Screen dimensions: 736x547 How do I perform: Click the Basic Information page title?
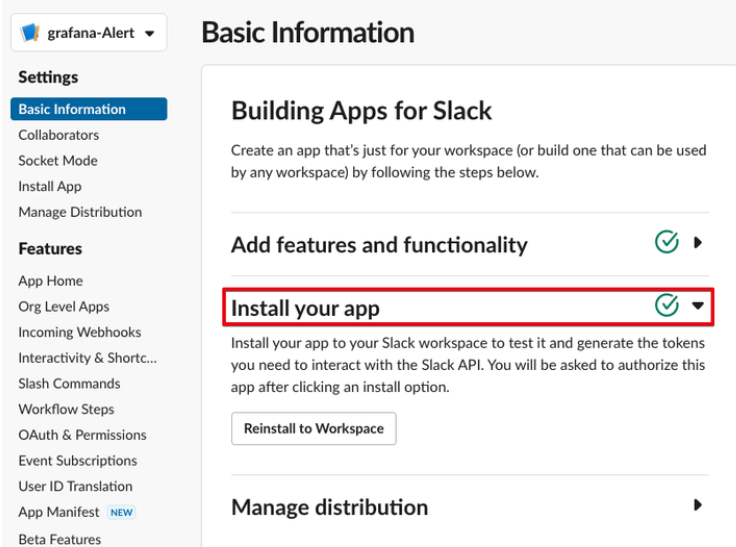[x=308, y=32]
